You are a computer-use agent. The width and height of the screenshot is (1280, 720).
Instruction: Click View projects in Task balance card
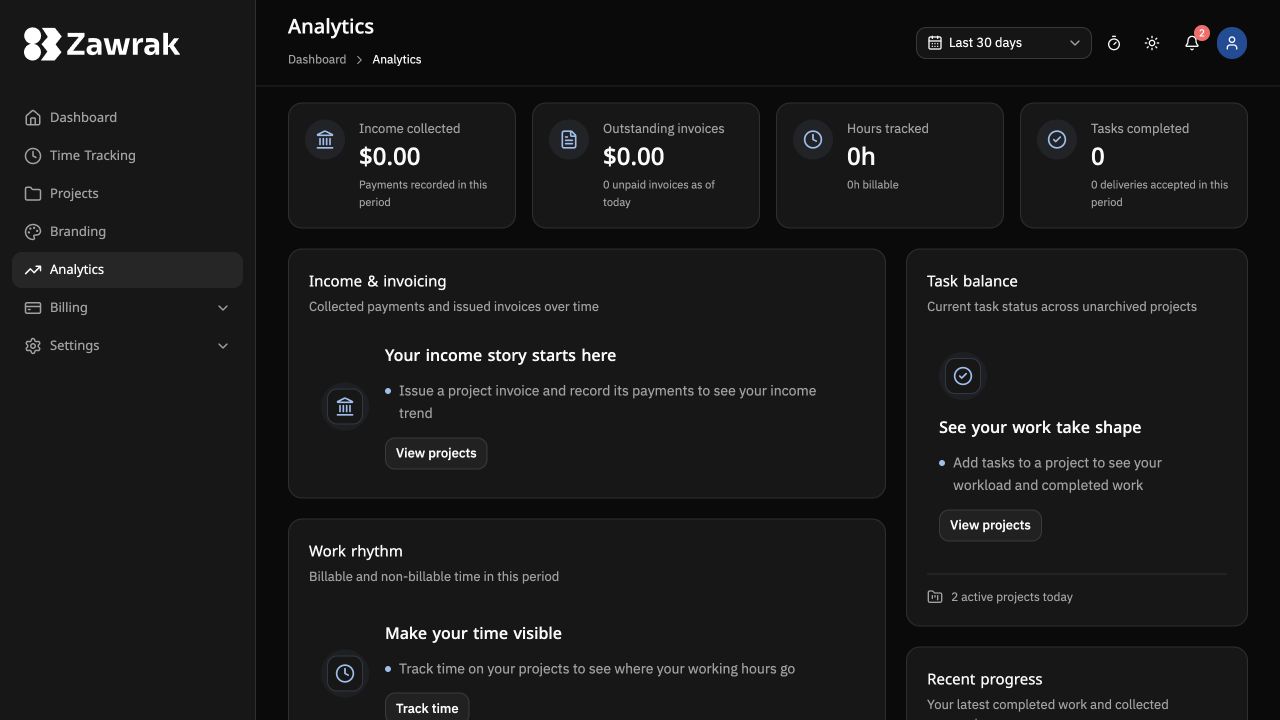(x=990, y=525)
